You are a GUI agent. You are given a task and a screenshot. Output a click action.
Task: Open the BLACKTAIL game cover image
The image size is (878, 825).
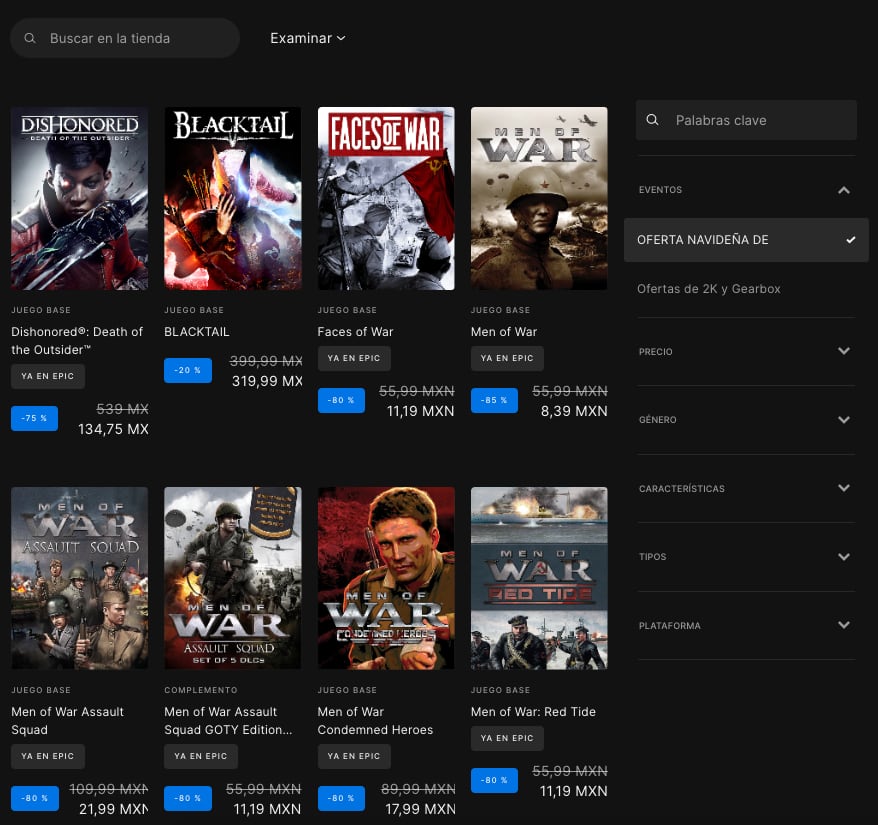click(x=232, y=198)
